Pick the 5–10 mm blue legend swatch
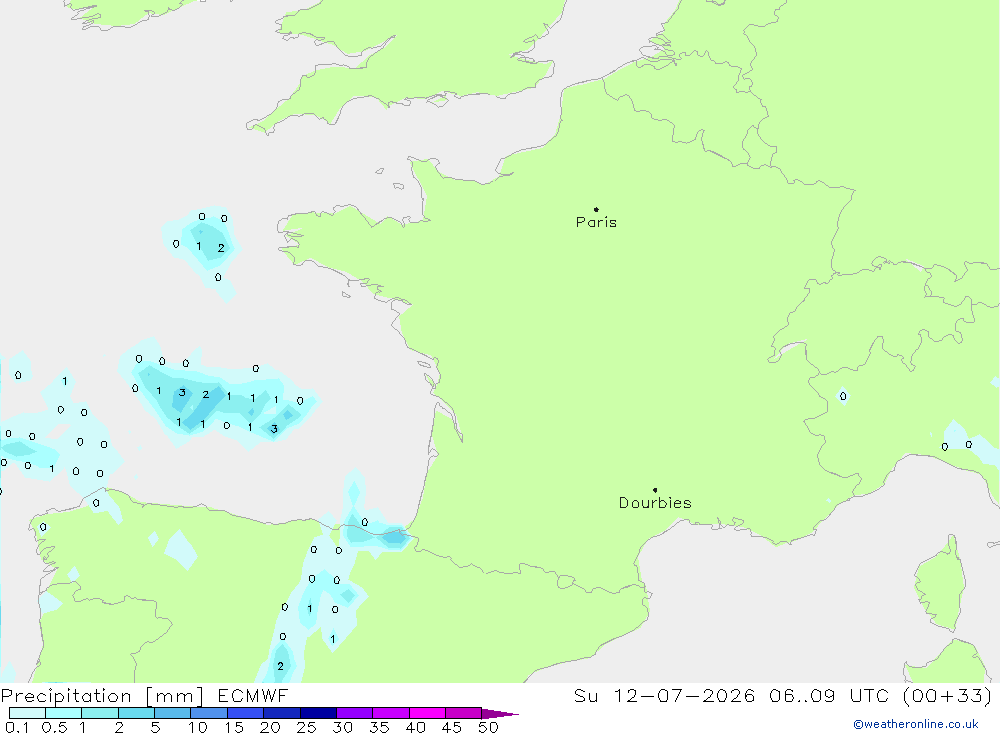1000x733 pixels. 173,713
